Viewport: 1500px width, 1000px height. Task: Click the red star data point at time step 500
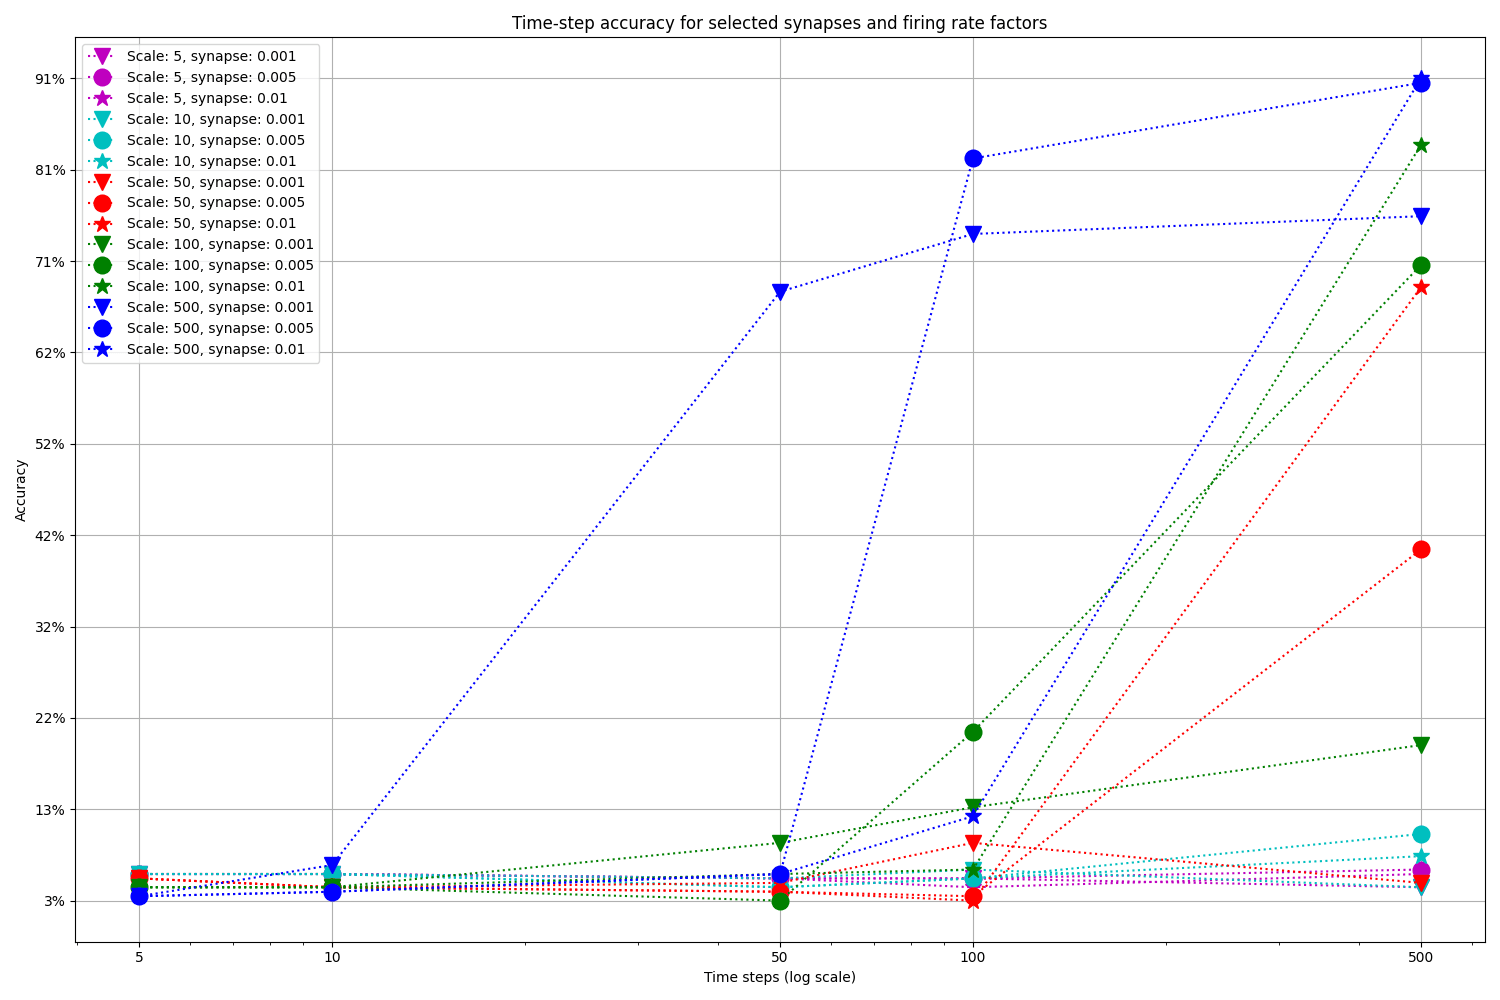(1421, 287)
